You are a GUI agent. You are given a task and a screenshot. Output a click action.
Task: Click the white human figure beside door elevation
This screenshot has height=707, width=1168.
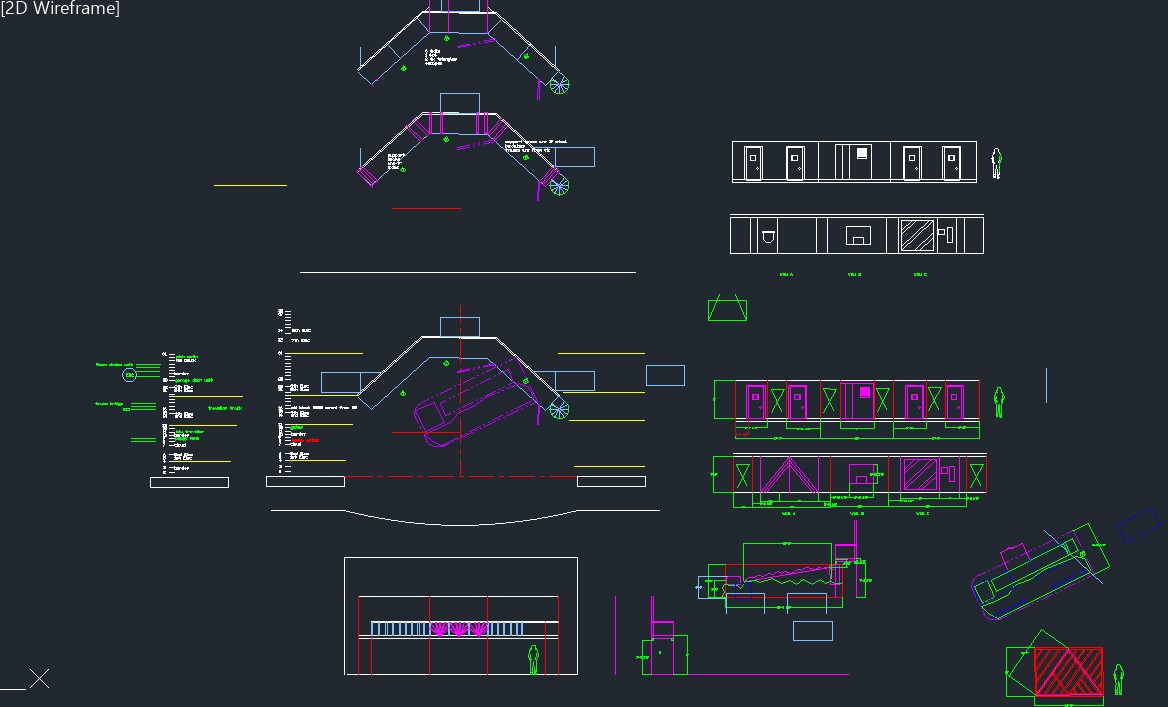point(996,163)
